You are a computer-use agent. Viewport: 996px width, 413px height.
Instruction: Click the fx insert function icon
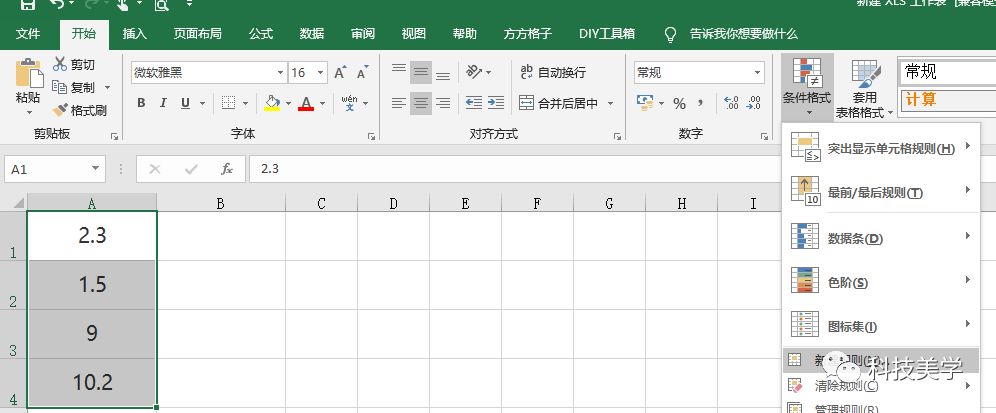[x=226, y=169]
